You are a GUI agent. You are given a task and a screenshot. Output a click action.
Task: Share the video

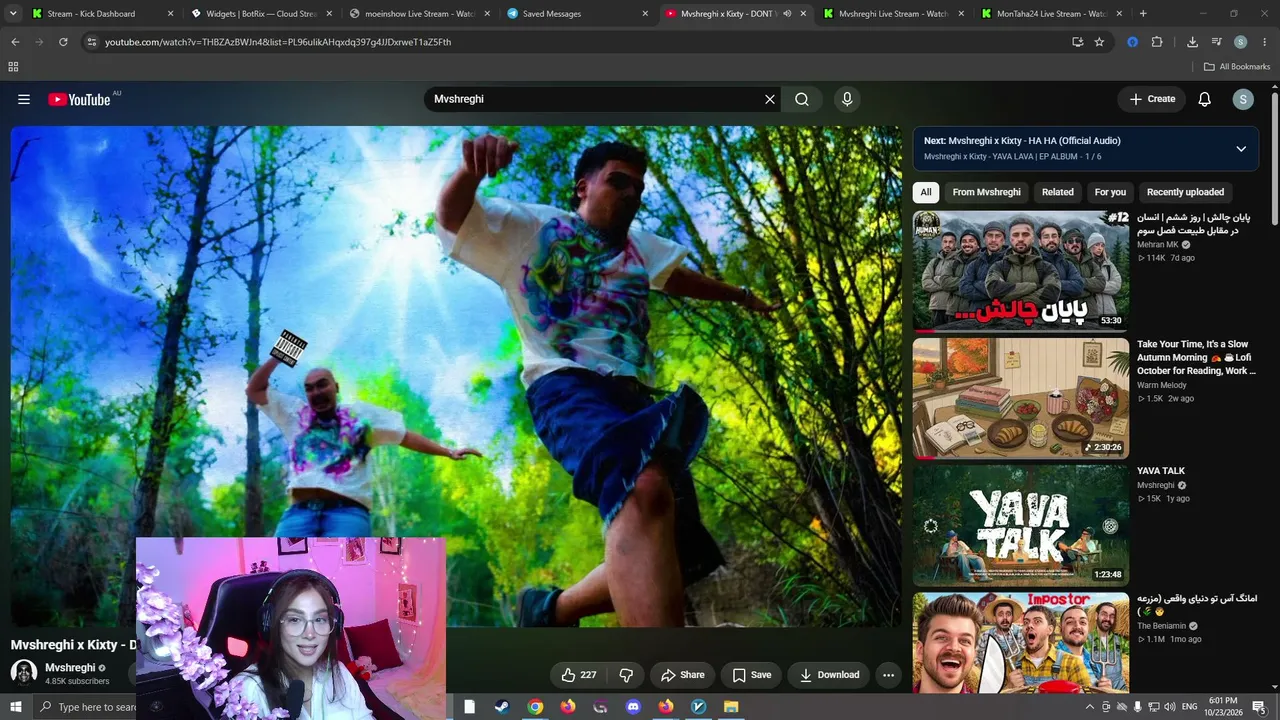tap(683, 675)
